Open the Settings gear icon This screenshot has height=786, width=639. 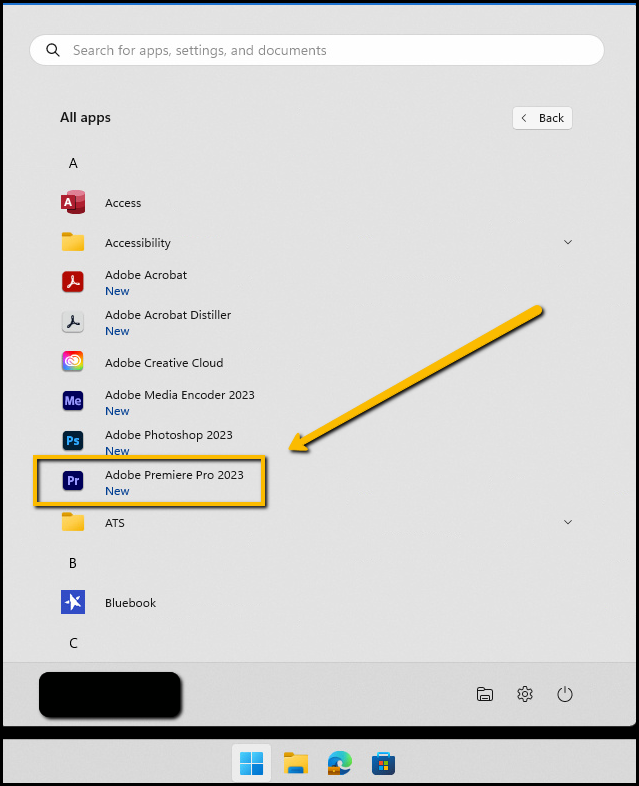click(x=525, y=694)
